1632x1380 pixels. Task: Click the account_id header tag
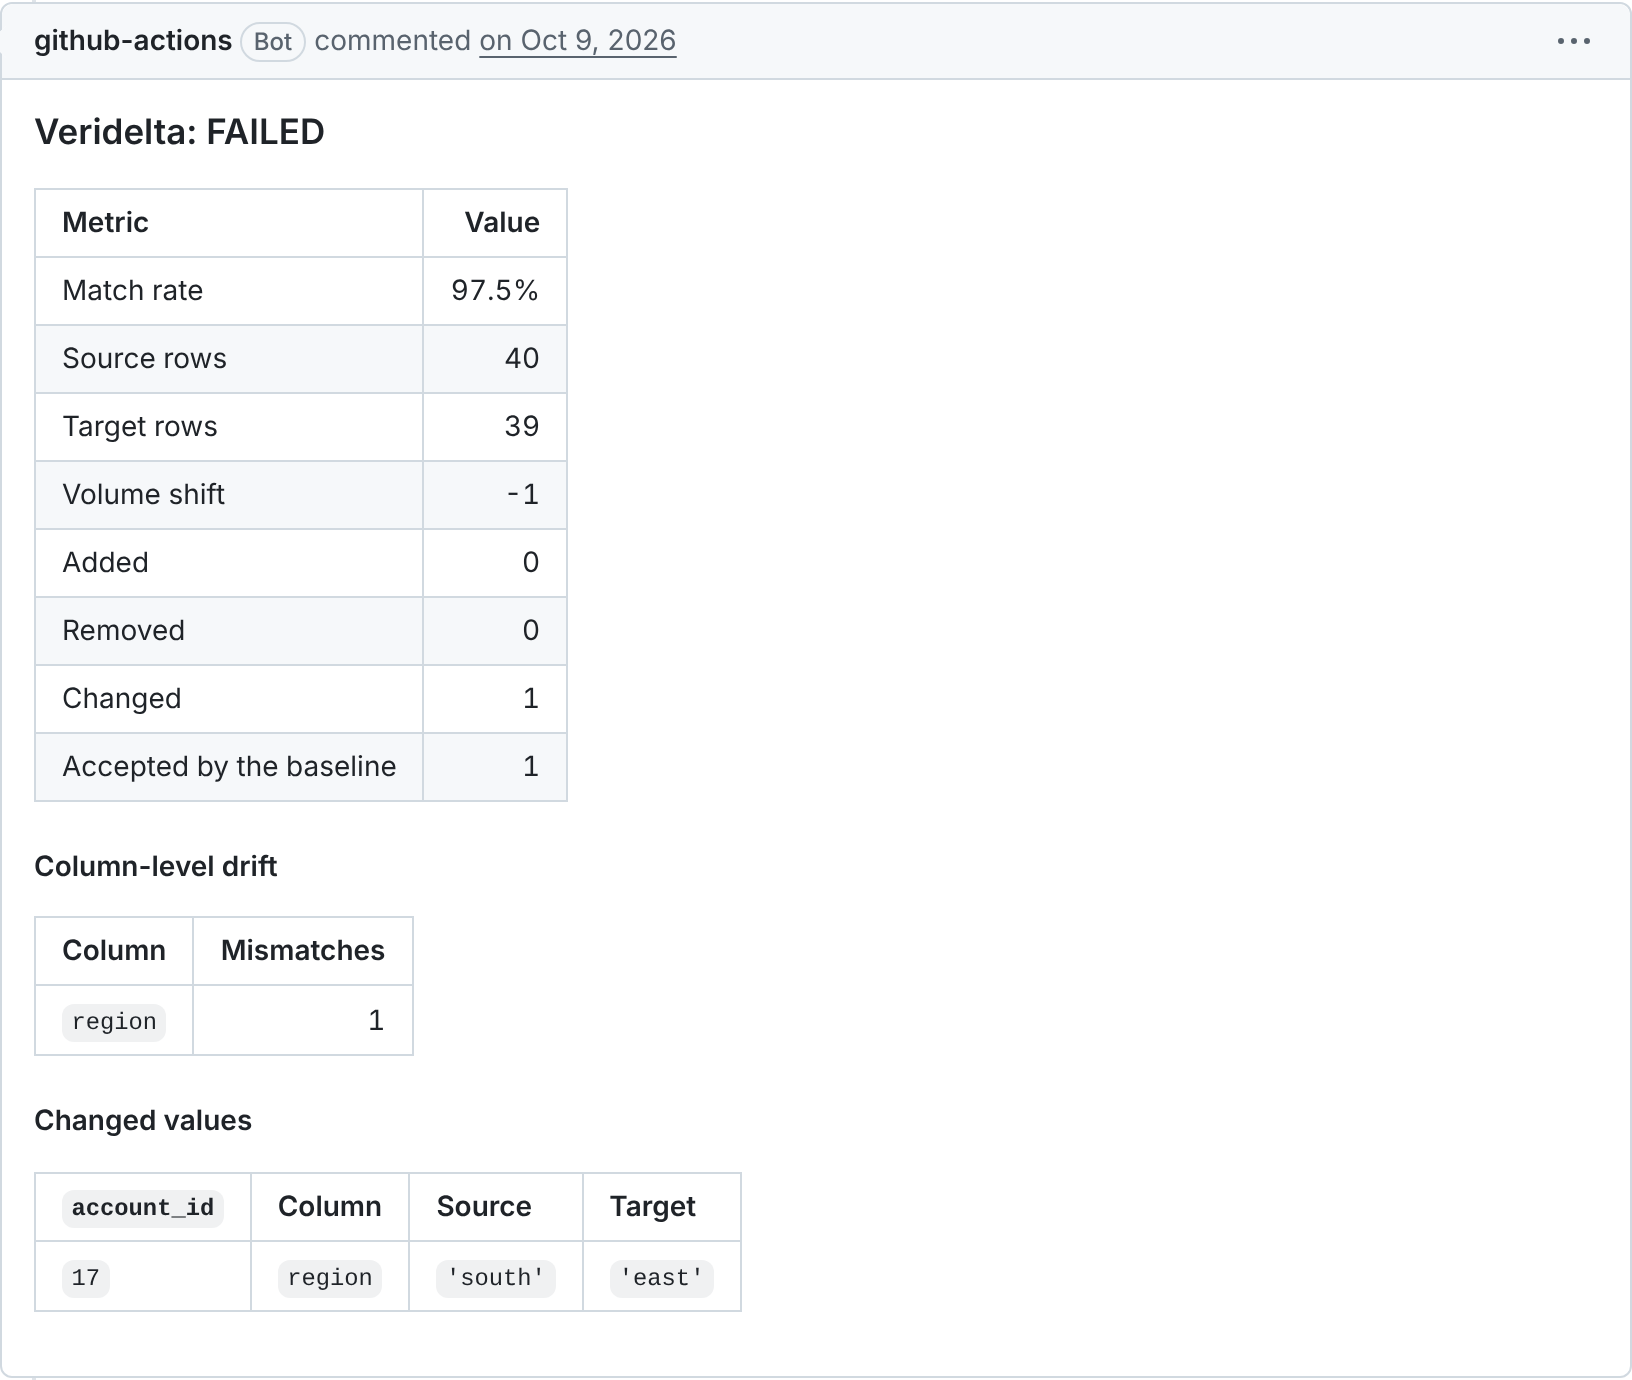tap(143, 1207)
